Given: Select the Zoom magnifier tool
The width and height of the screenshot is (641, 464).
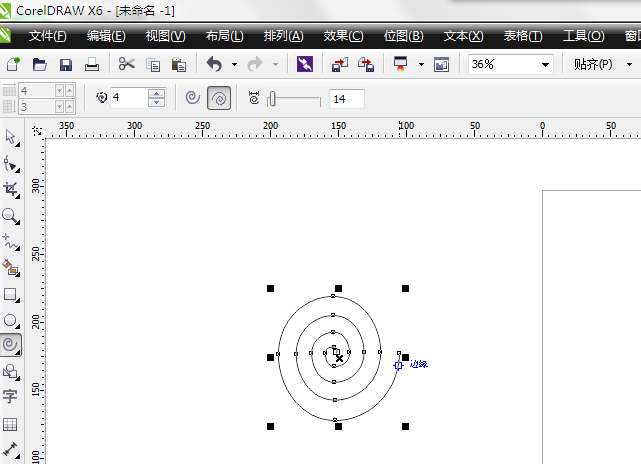Looking at the screenshot, I should click(11, 216).
